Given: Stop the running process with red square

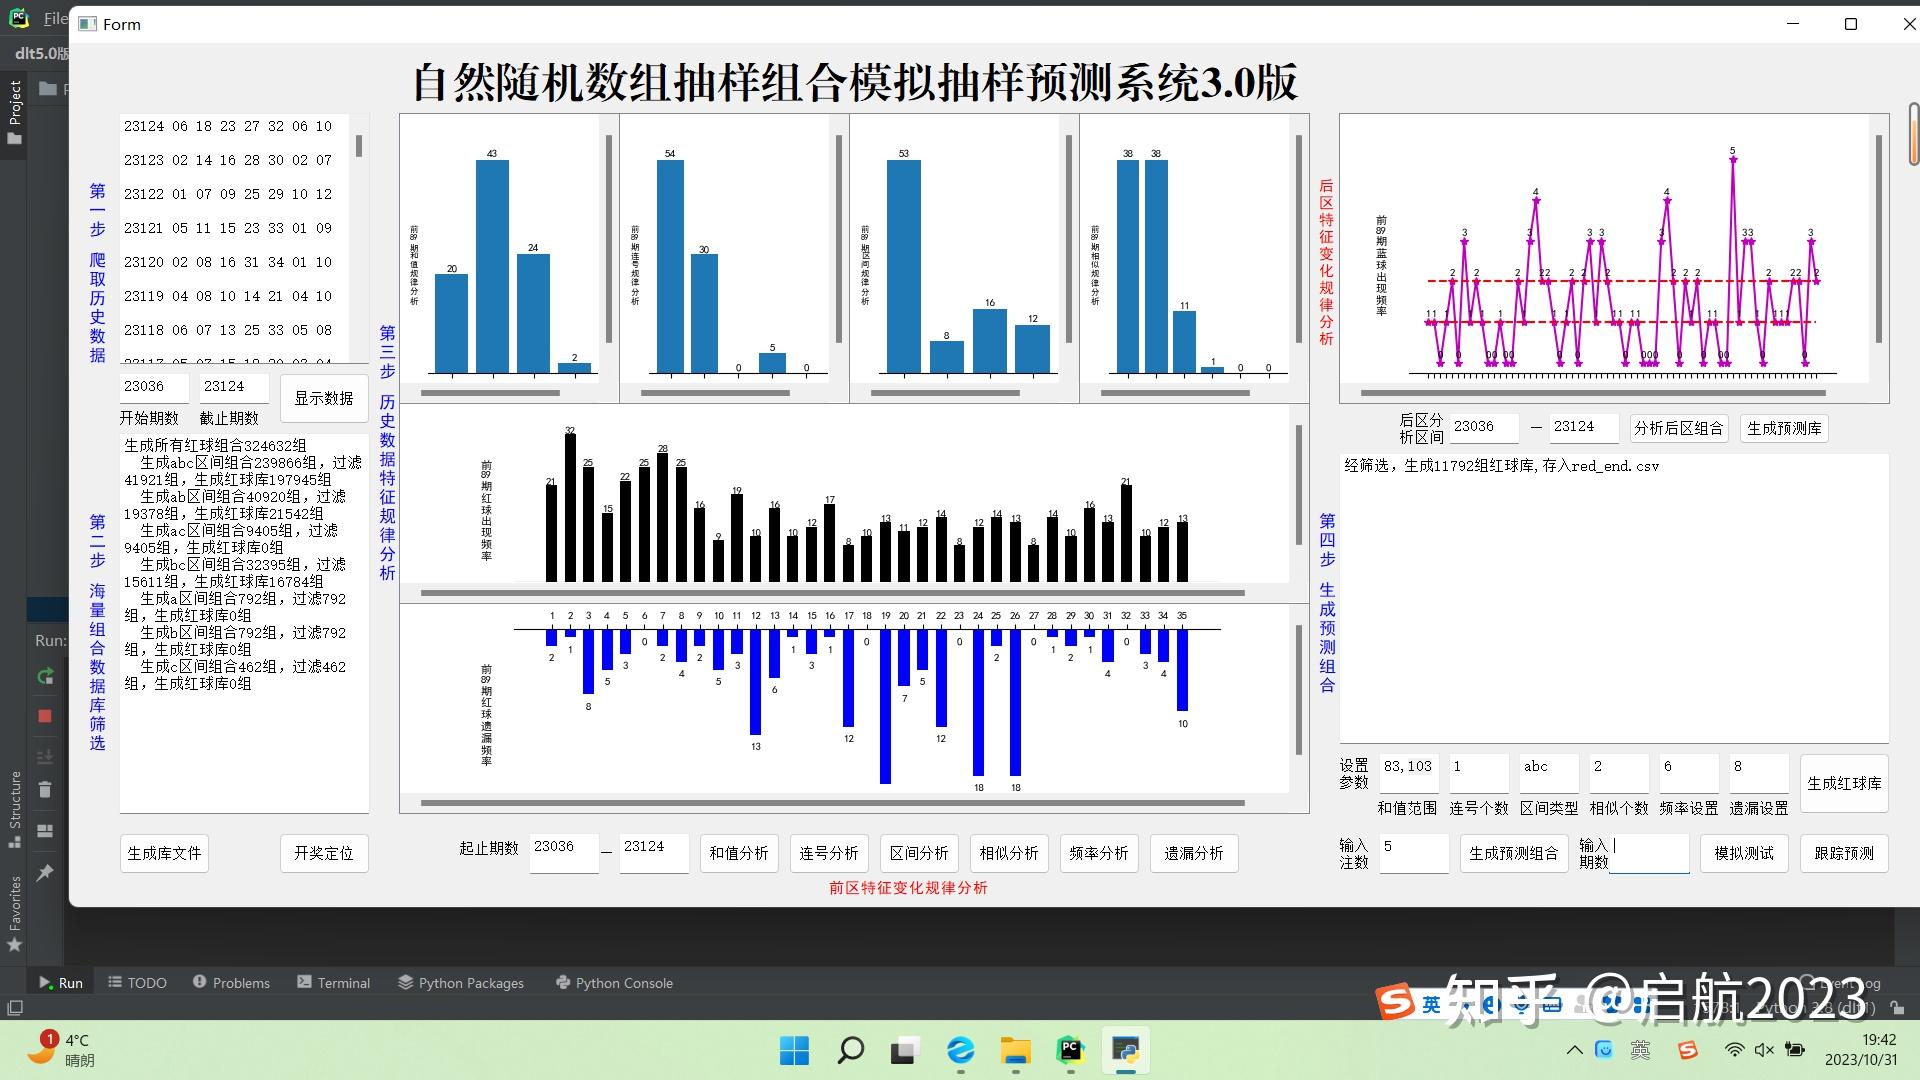Looking at the screenshot, I should point(45,716).
